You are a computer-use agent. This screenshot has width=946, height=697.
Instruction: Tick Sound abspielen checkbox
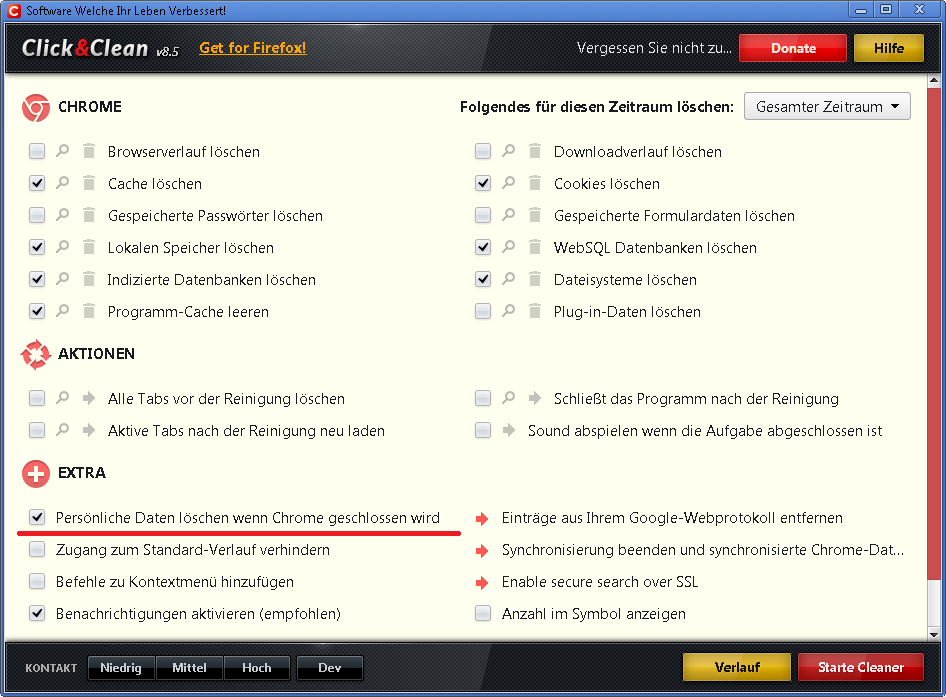tap(483, 430)
